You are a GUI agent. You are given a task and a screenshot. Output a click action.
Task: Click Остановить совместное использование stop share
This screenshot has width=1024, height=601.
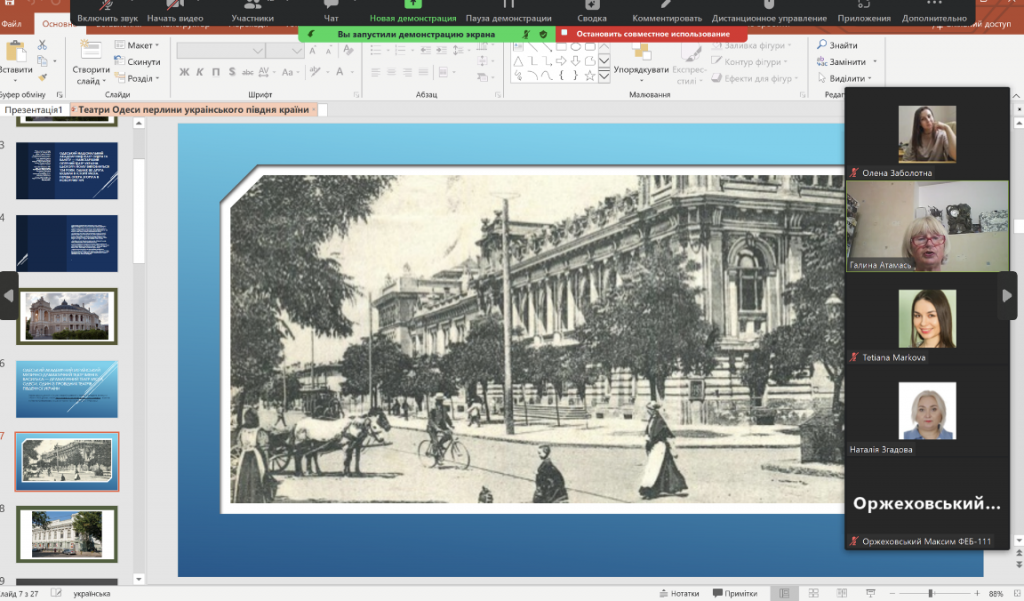652,33
